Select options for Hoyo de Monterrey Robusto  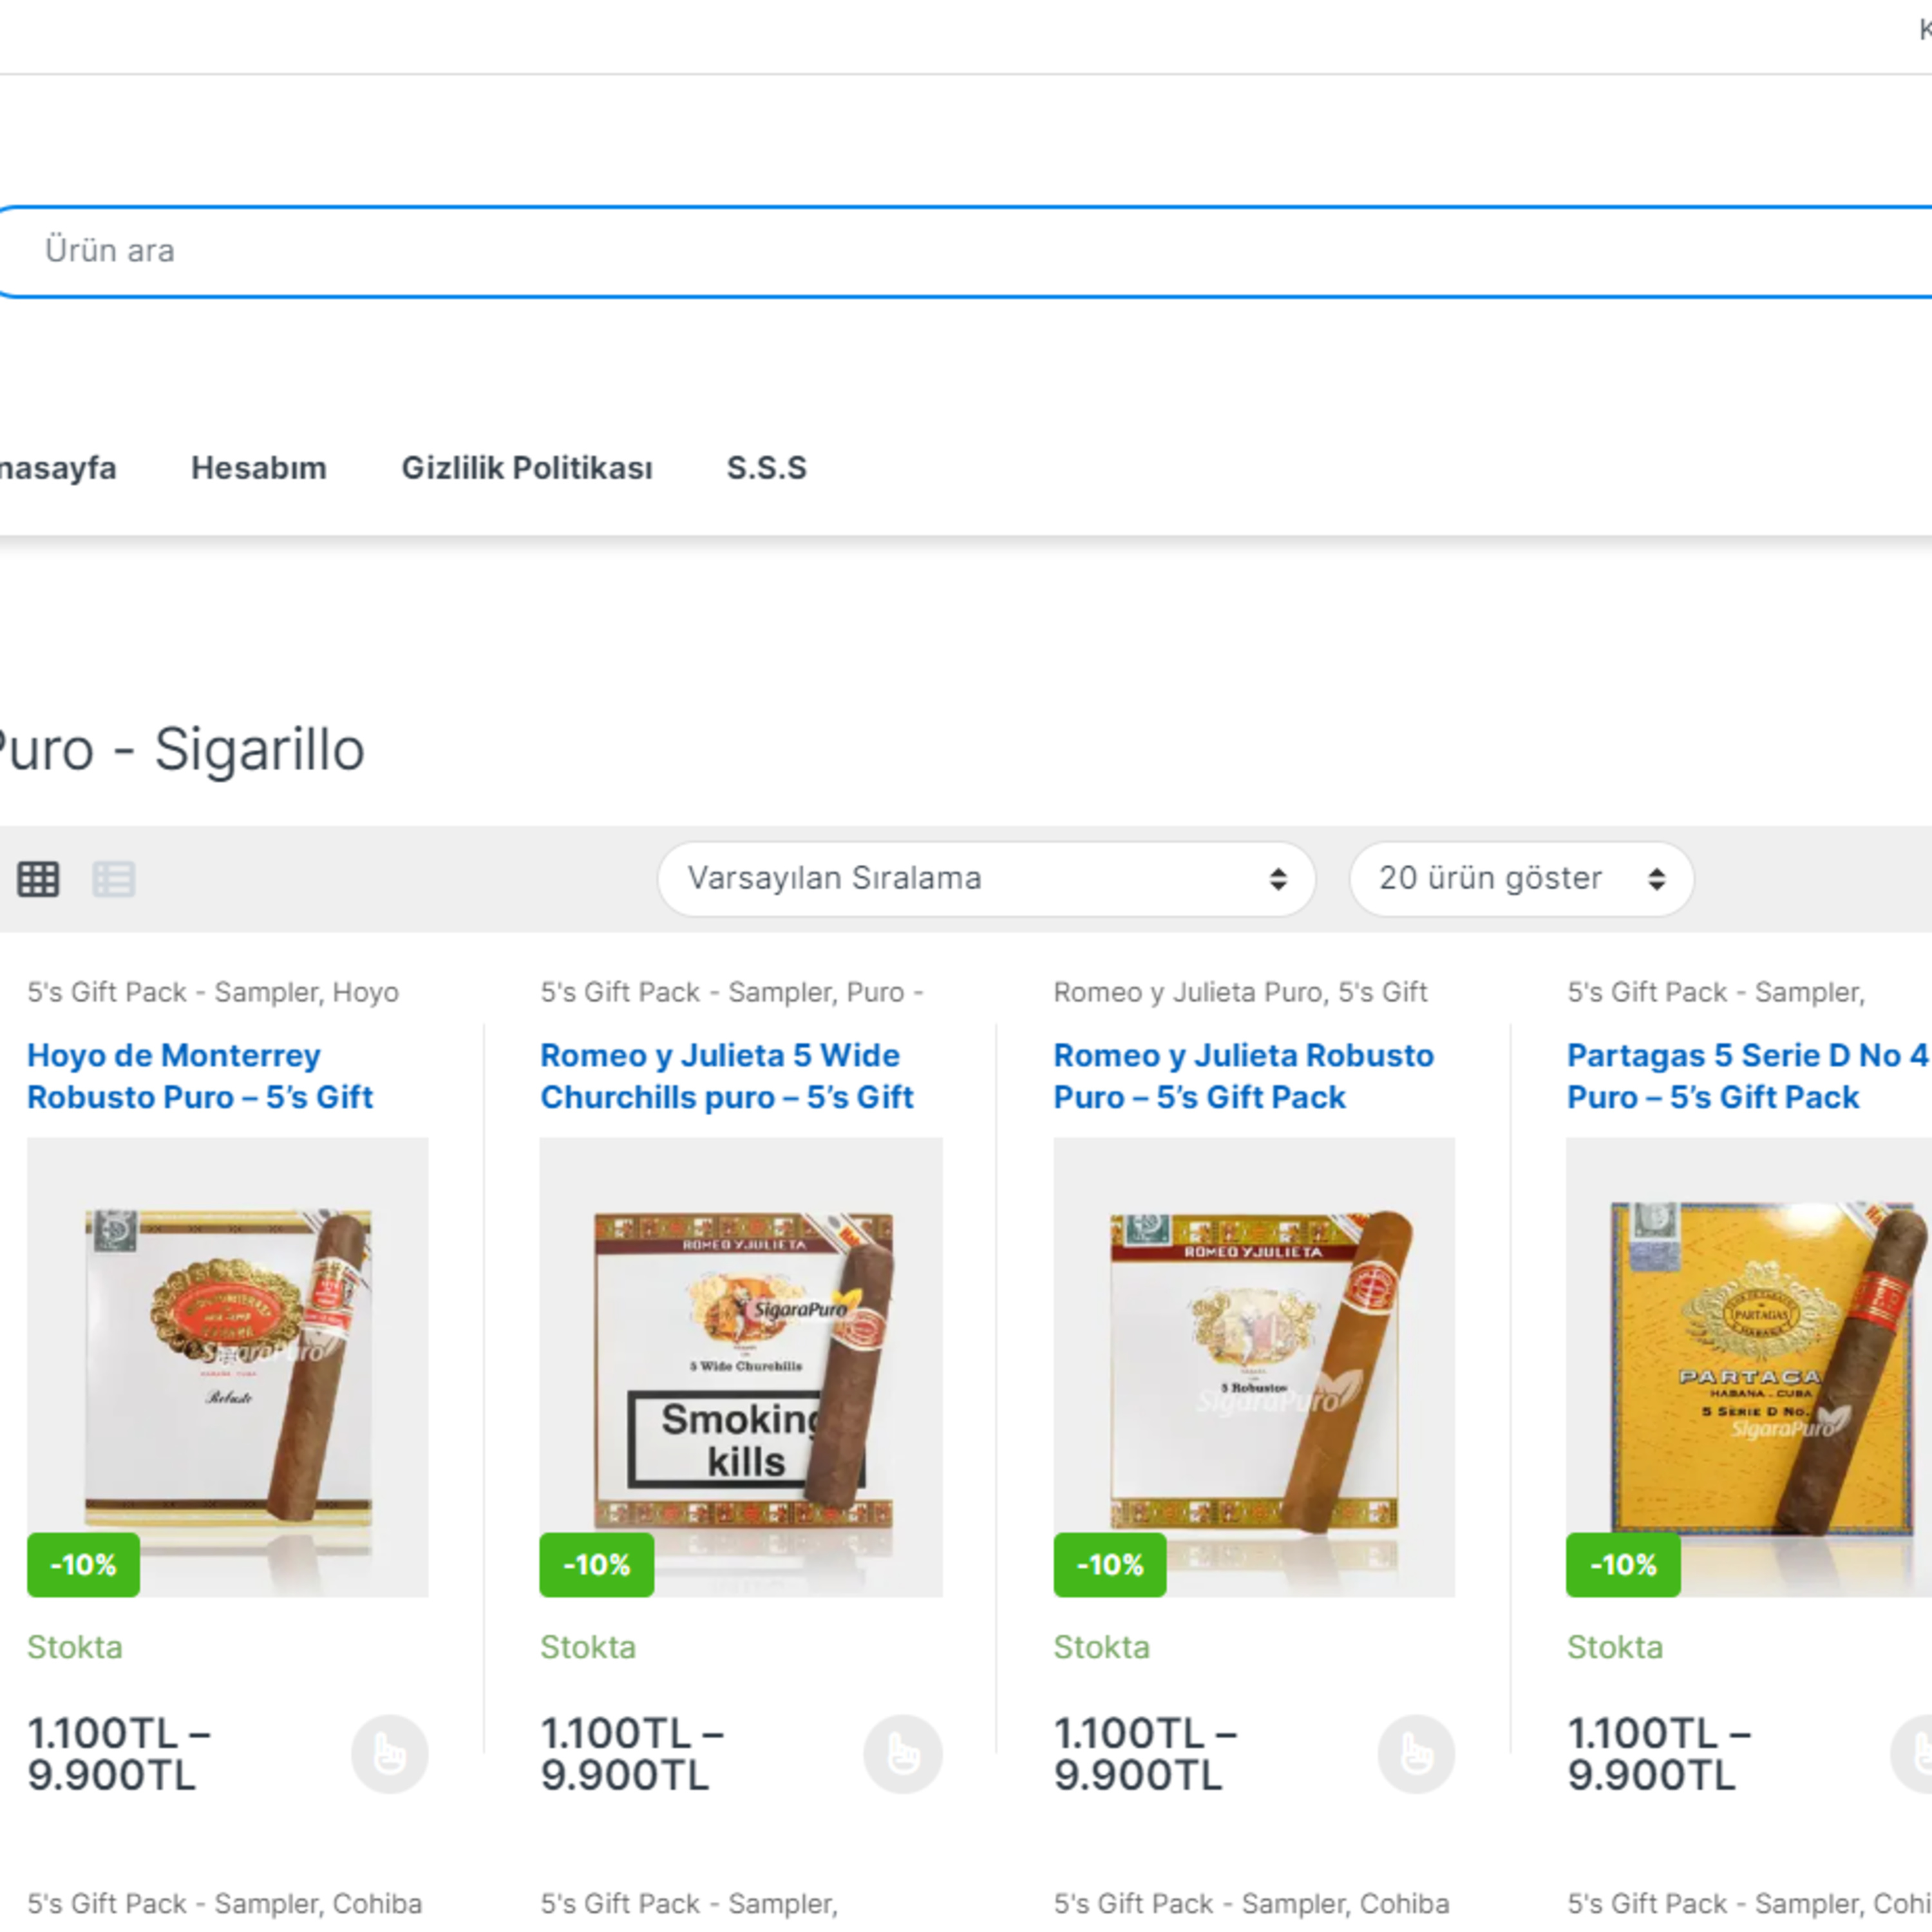(x=389, y=1754)
